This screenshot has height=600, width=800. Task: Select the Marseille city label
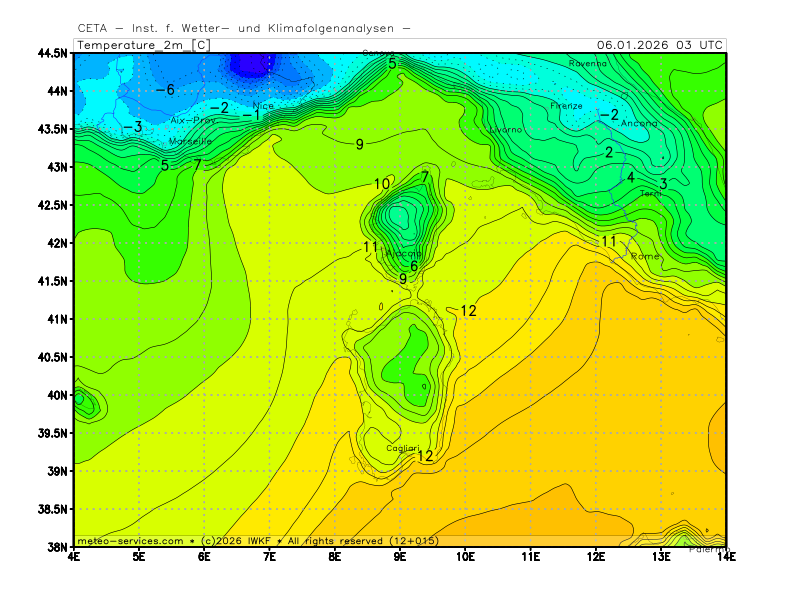click(190, 141)
